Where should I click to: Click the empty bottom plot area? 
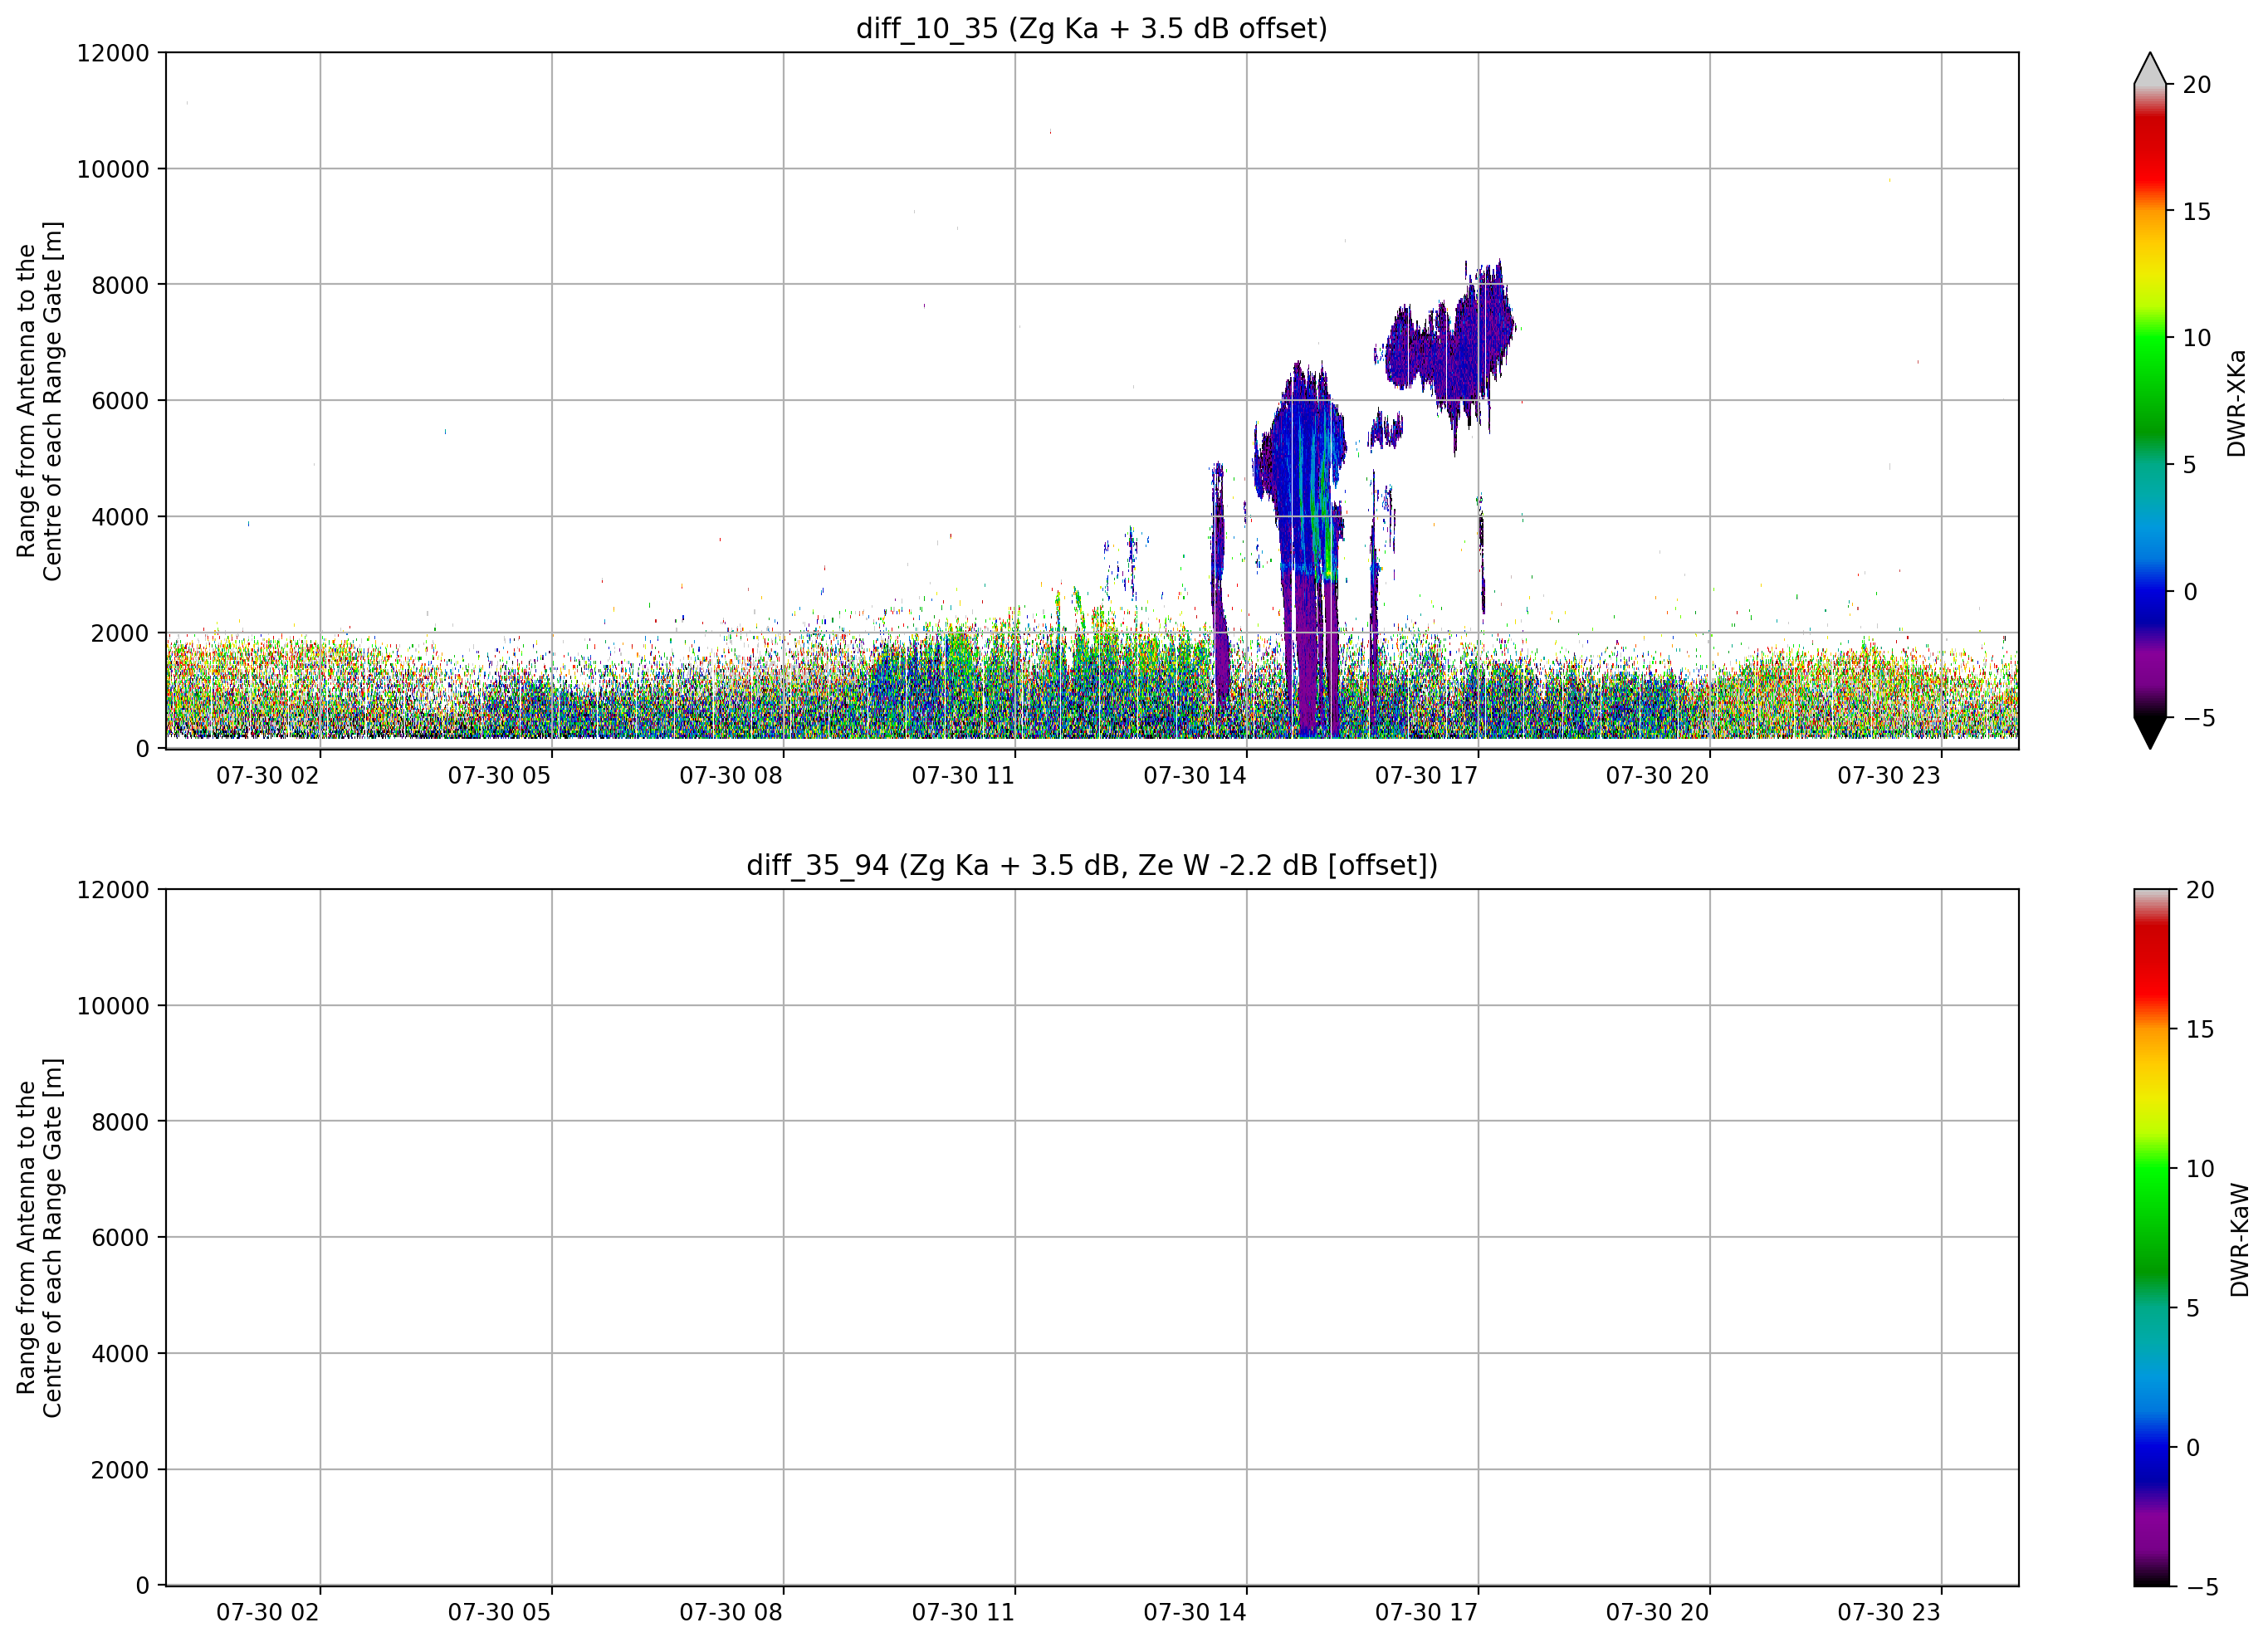click(1092, 1237)
